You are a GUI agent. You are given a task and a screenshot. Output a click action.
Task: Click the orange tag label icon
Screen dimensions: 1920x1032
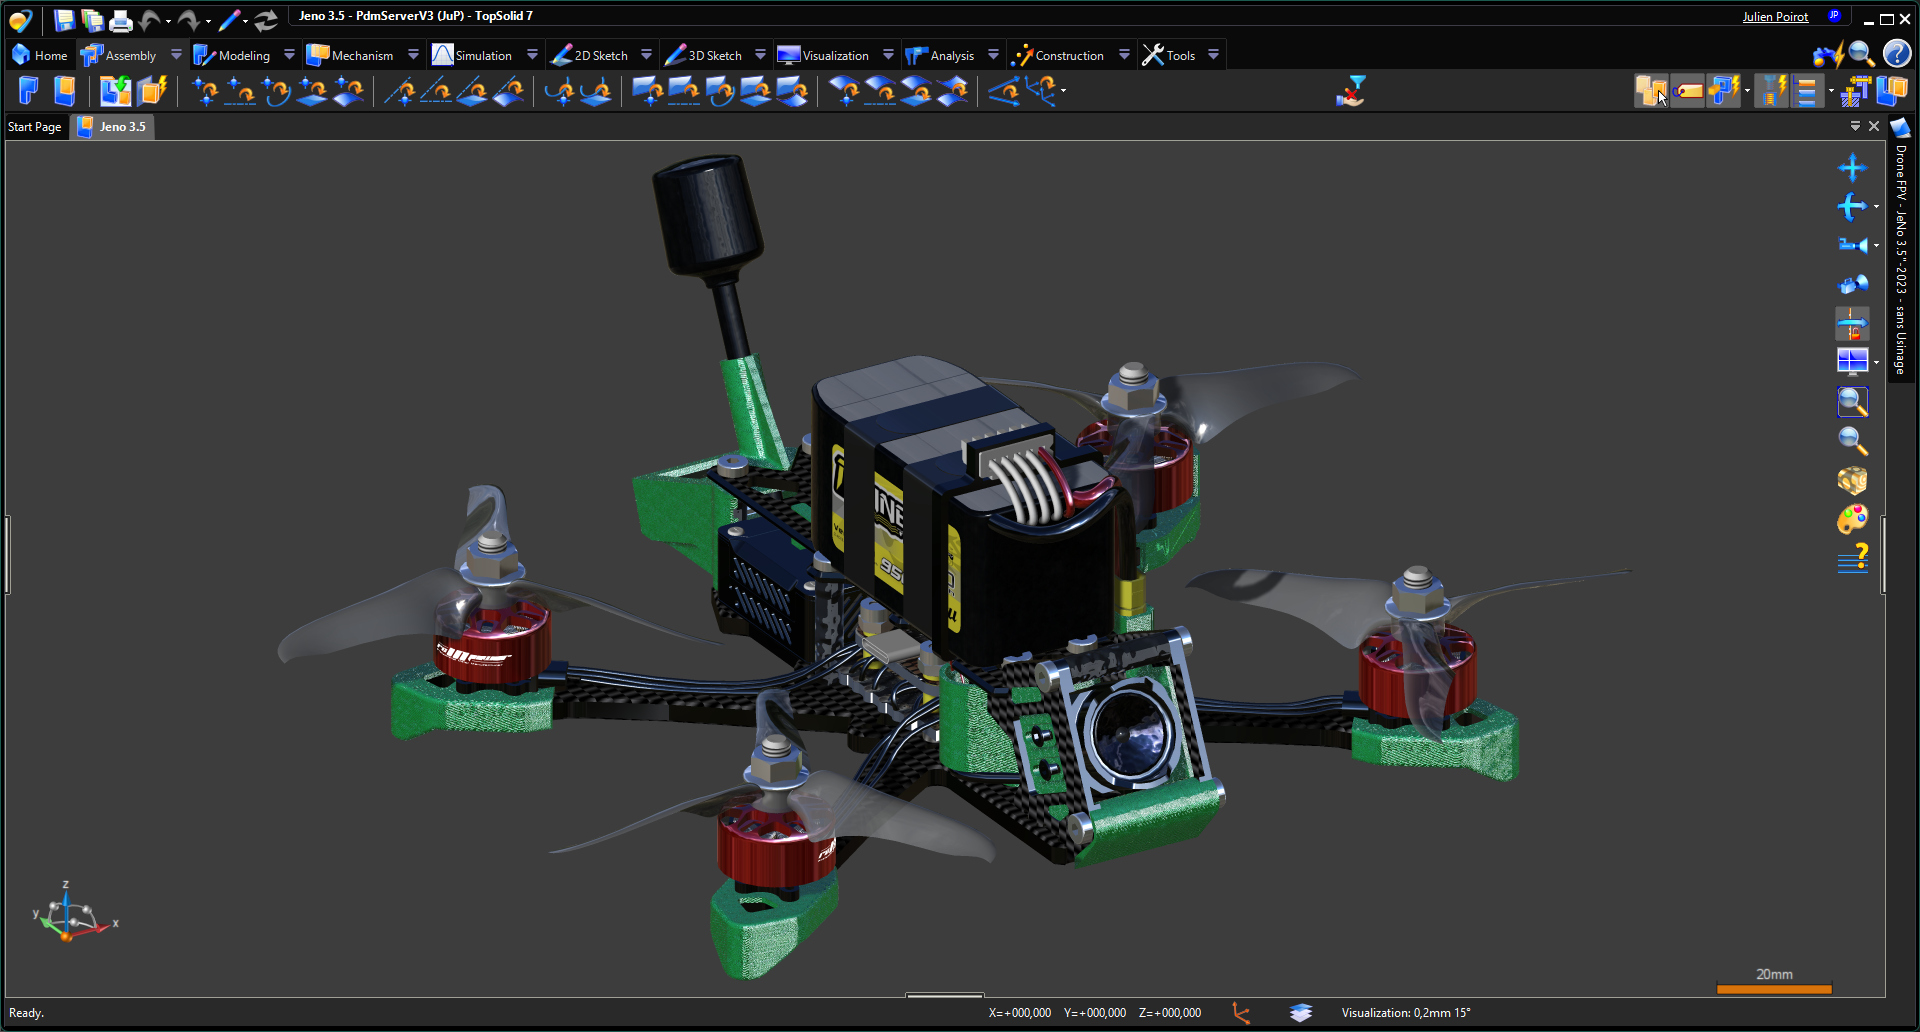(x=1688, y=91)
